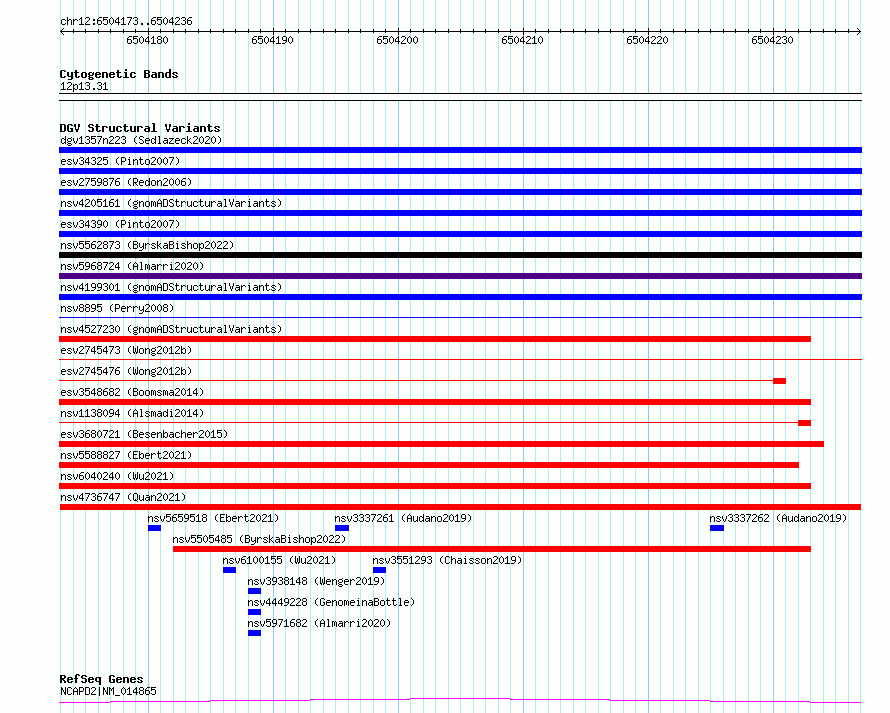Open nsv5505485 (ByrskaBishop2022) label
Image resolution: width=890 pixels, height=713 pixels.
point(259,539)
